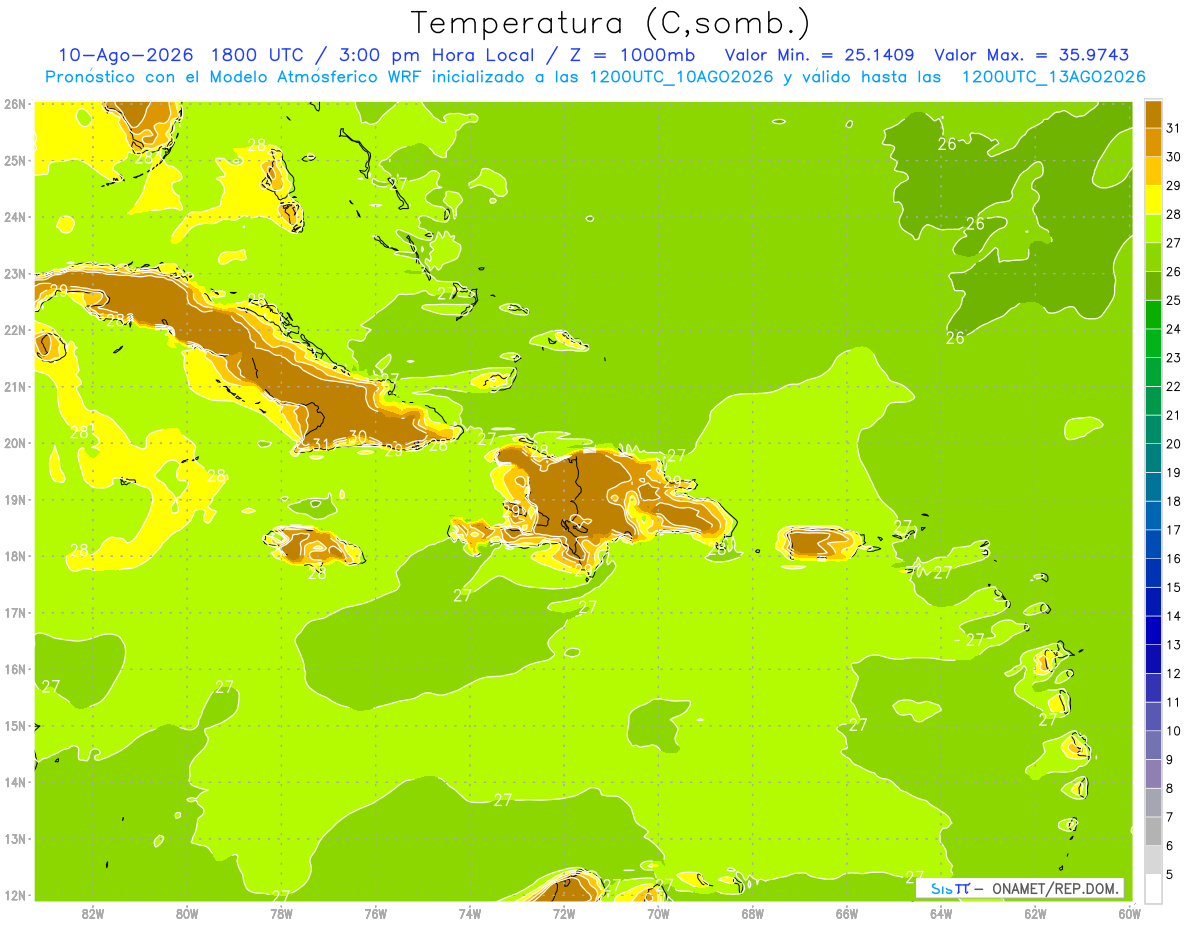The image size is (1200, 927).
Task: Click the 66W longitude axis label
Action: (847, 913)
